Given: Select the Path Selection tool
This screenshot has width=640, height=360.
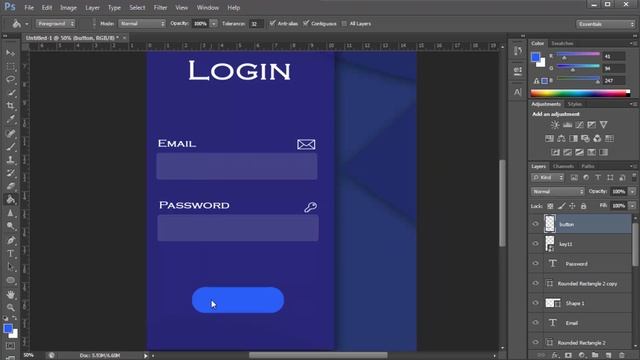Looking at the screenshot, I should (11, 267).
